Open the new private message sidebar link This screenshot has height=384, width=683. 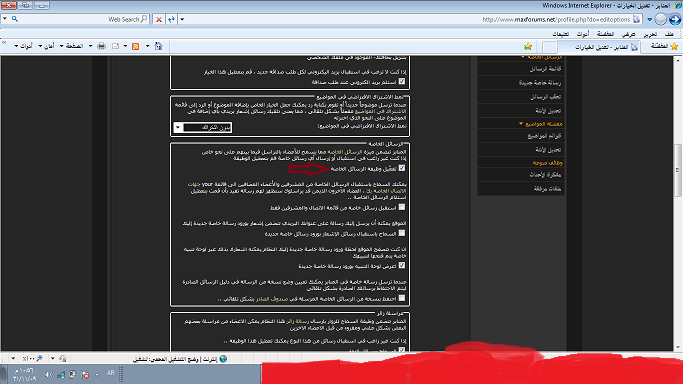coord(540,83)
